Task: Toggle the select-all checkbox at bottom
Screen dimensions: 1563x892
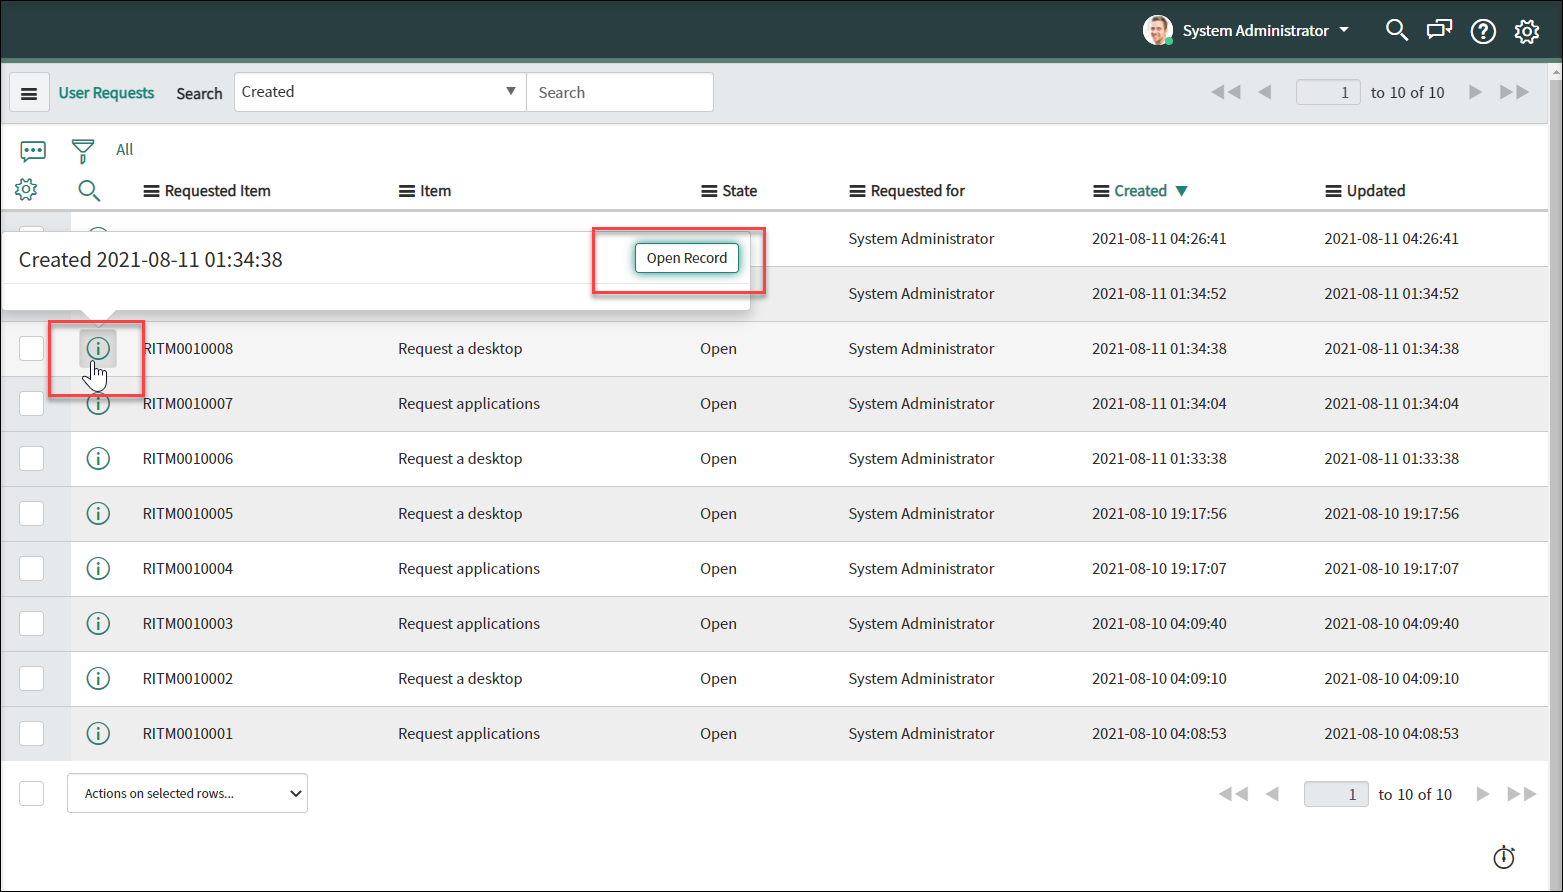Action: [32, 794]
